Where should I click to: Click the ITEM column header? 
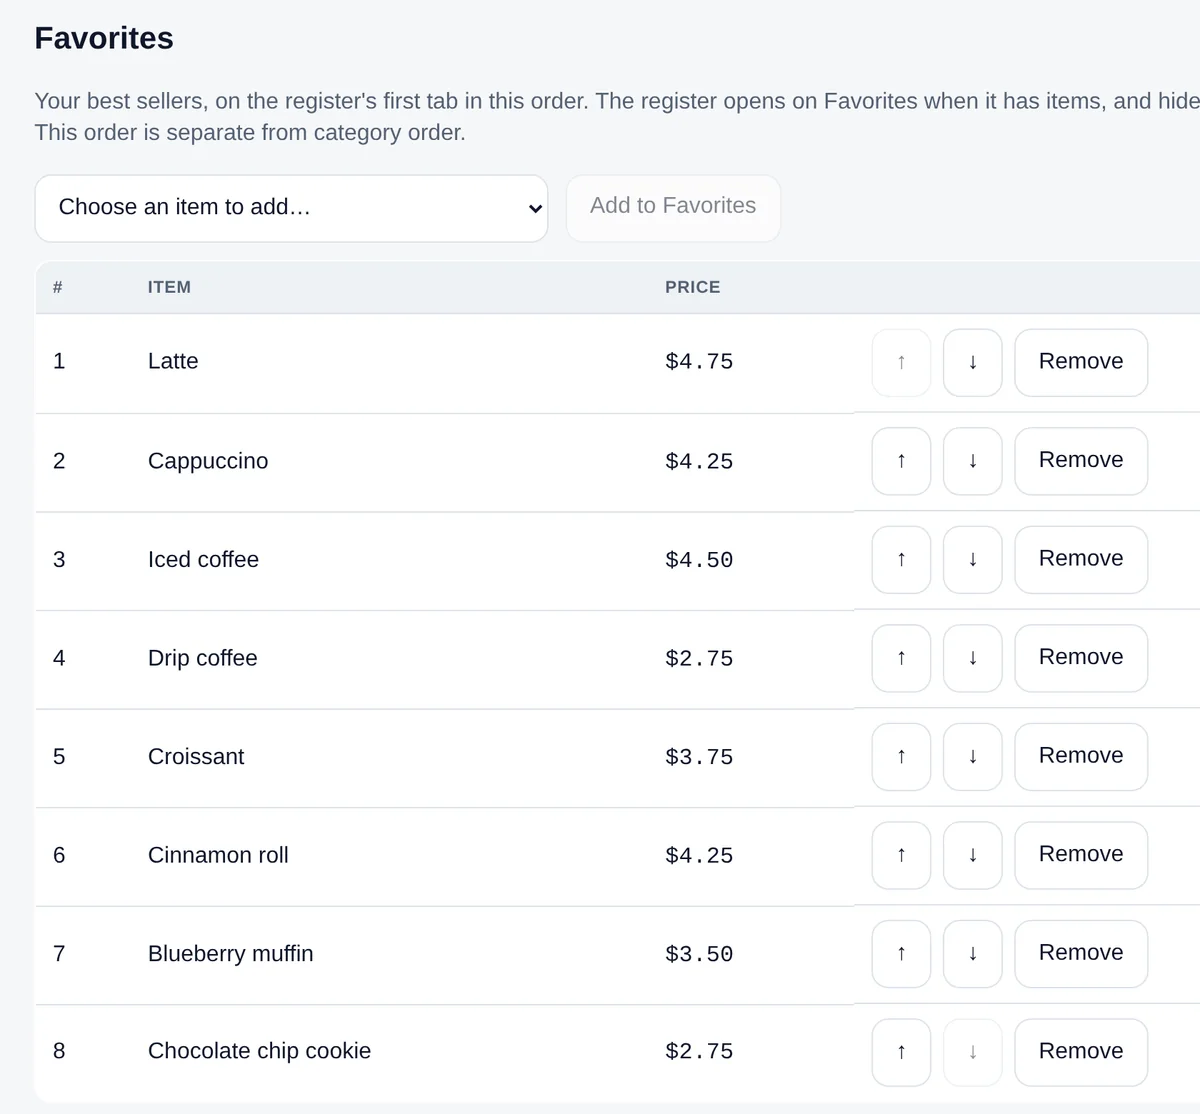(169, 287)
